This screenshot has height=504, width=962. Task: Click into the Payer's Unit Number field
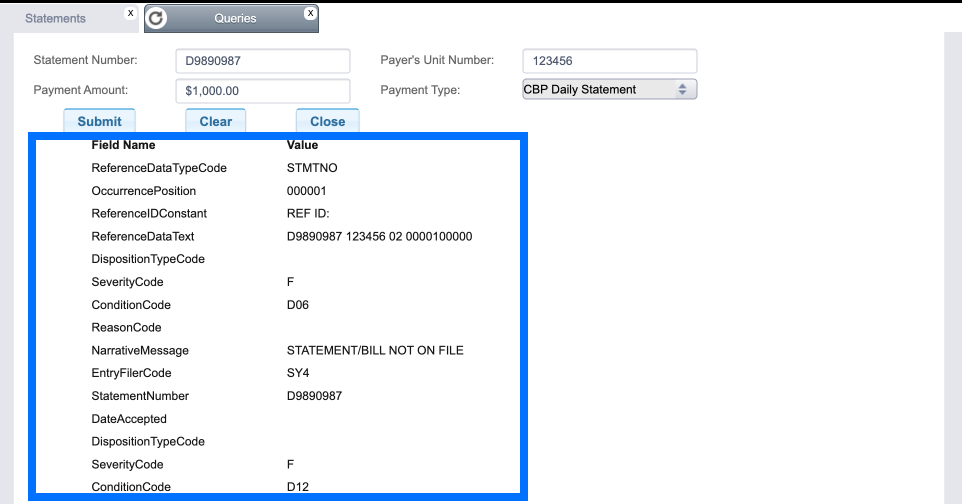pyautogui.click(x=609, y=61)
